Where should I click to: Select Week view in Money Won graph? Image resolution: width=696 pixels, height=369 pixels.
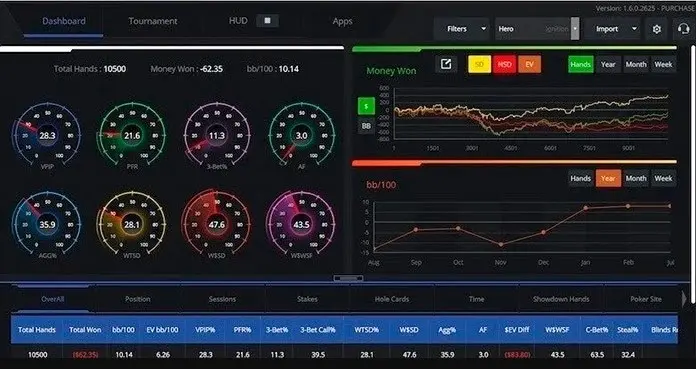tap(663, 64)
